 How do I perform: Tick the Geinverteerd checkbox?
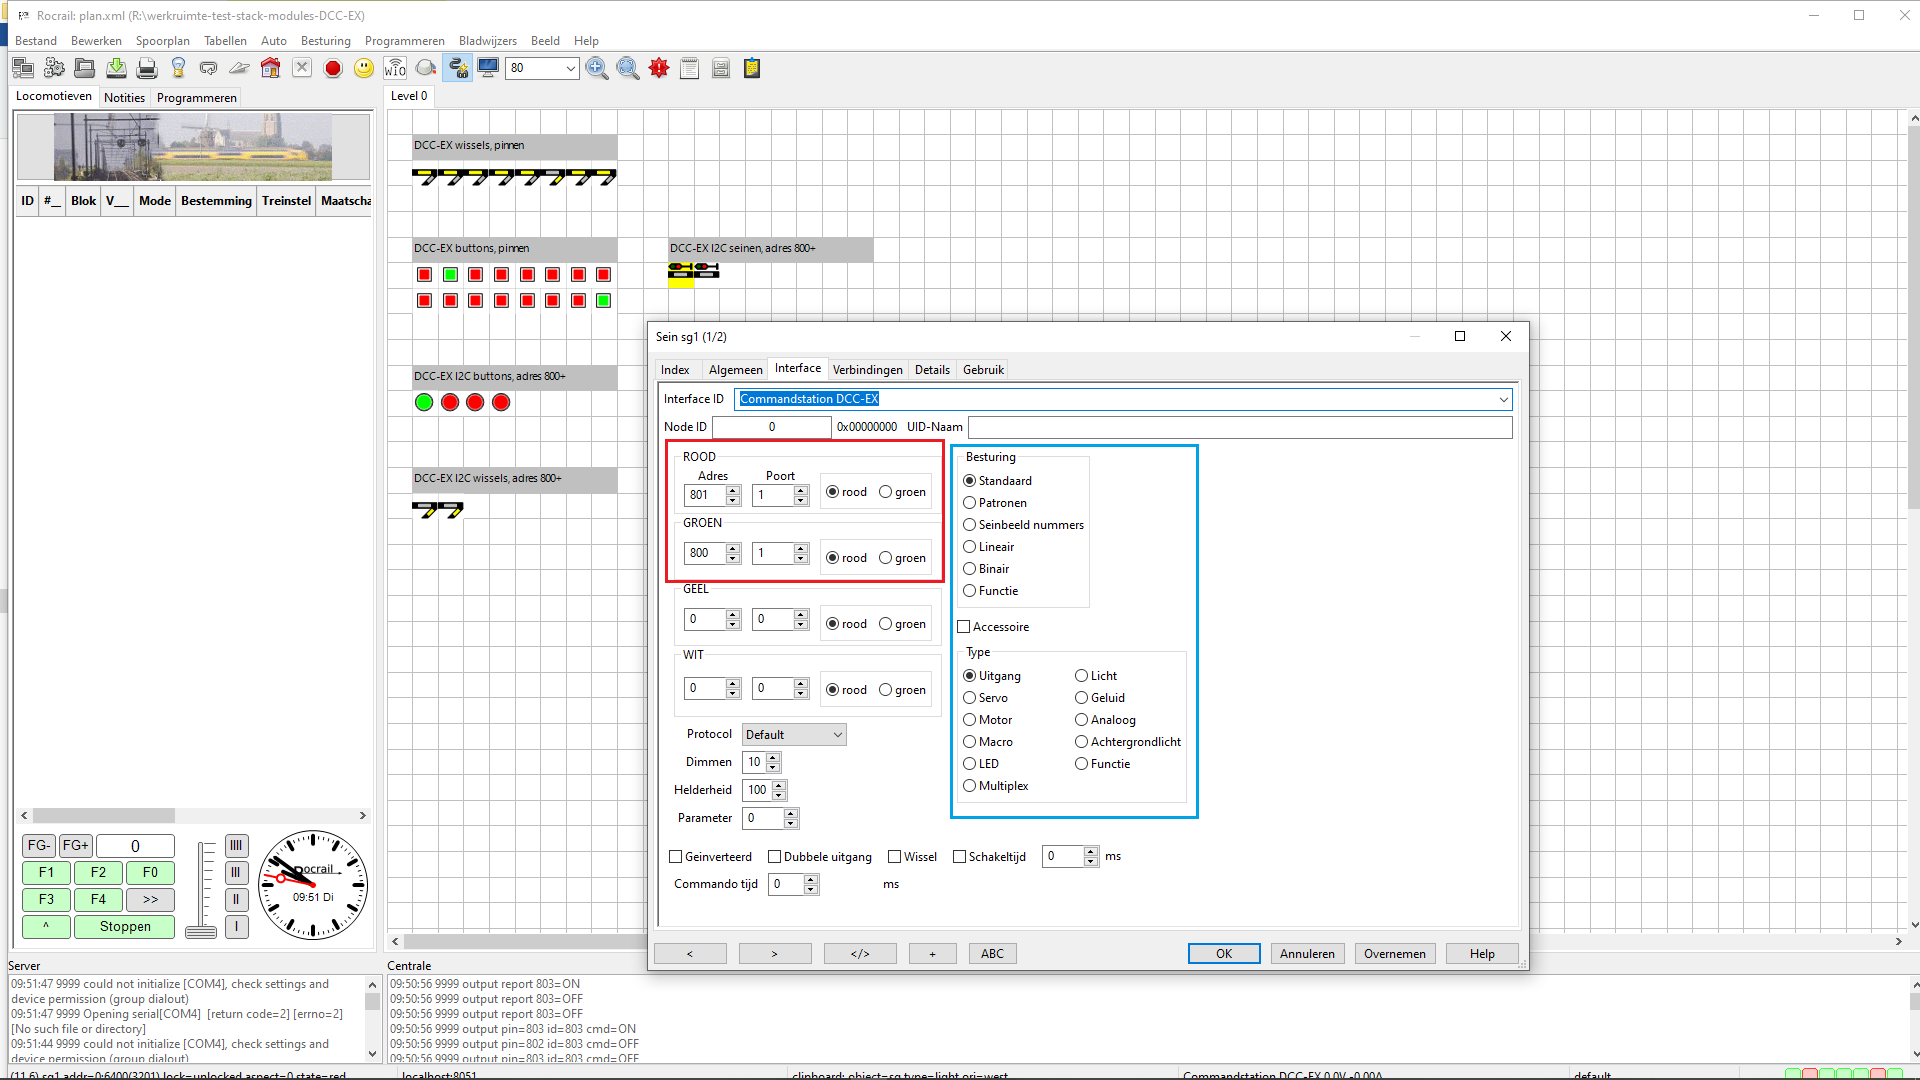click(x=676, y=857)
